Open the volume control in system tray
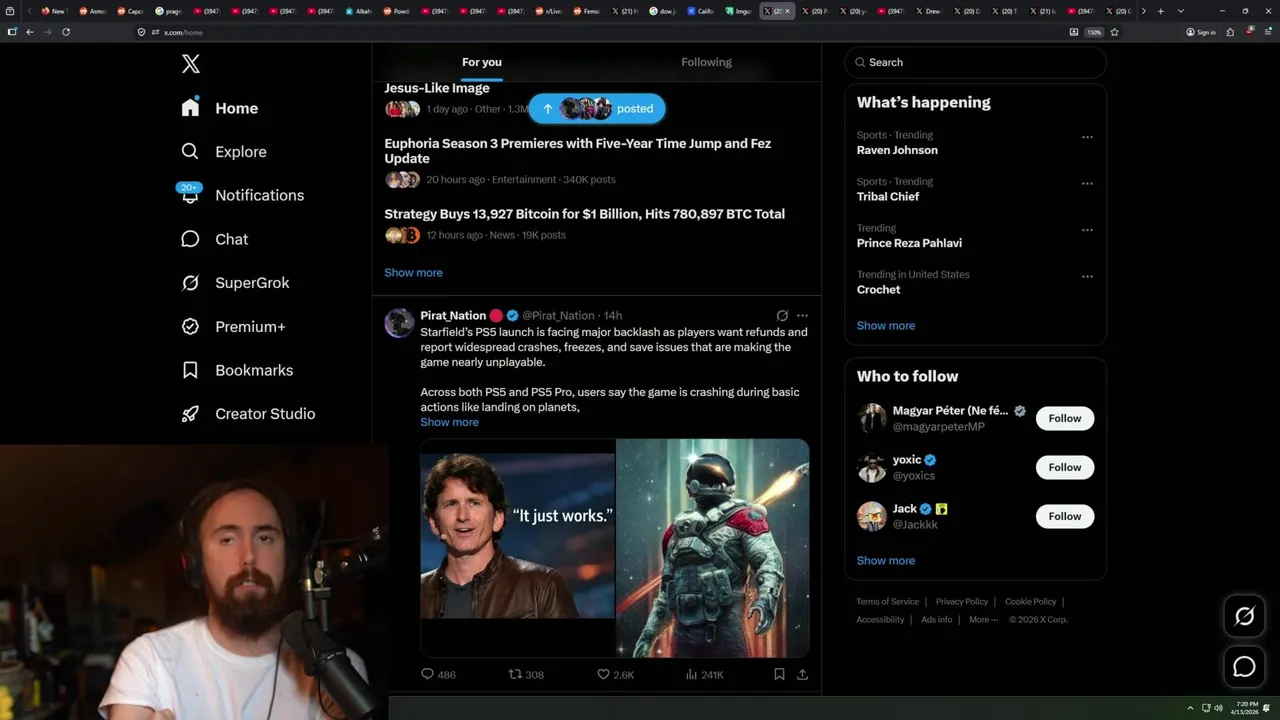 [x=1218, y=708]
